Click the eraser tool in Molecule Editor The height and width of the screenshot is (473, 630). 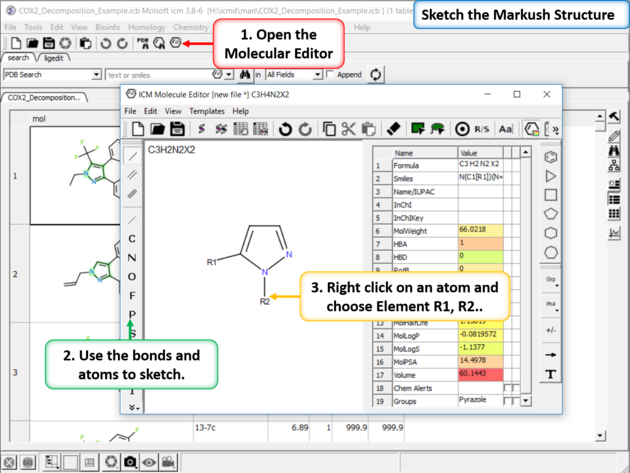tap(393, 129)
